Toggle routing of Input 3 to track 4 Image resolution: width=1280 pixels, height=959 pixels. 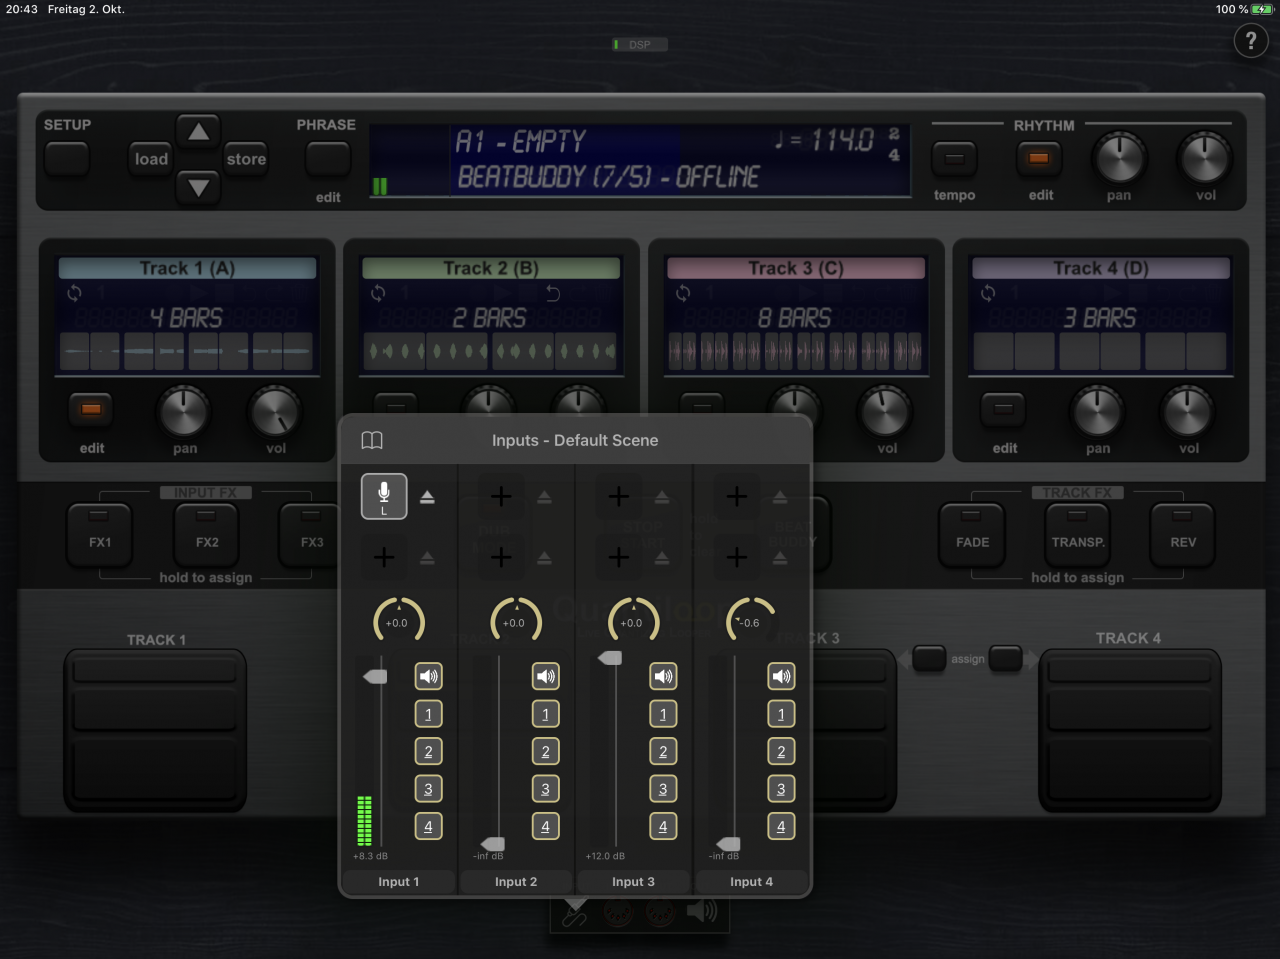pos(663,826)
